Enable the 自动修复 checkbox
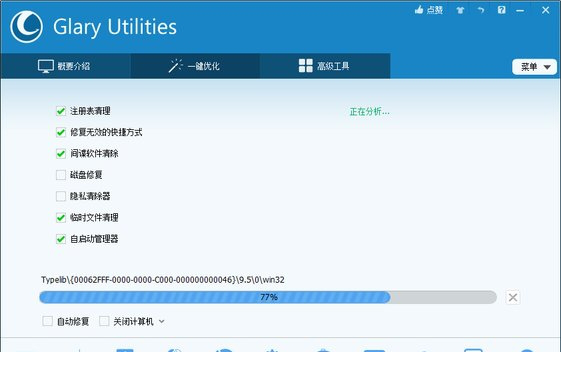 coord(48,321)
